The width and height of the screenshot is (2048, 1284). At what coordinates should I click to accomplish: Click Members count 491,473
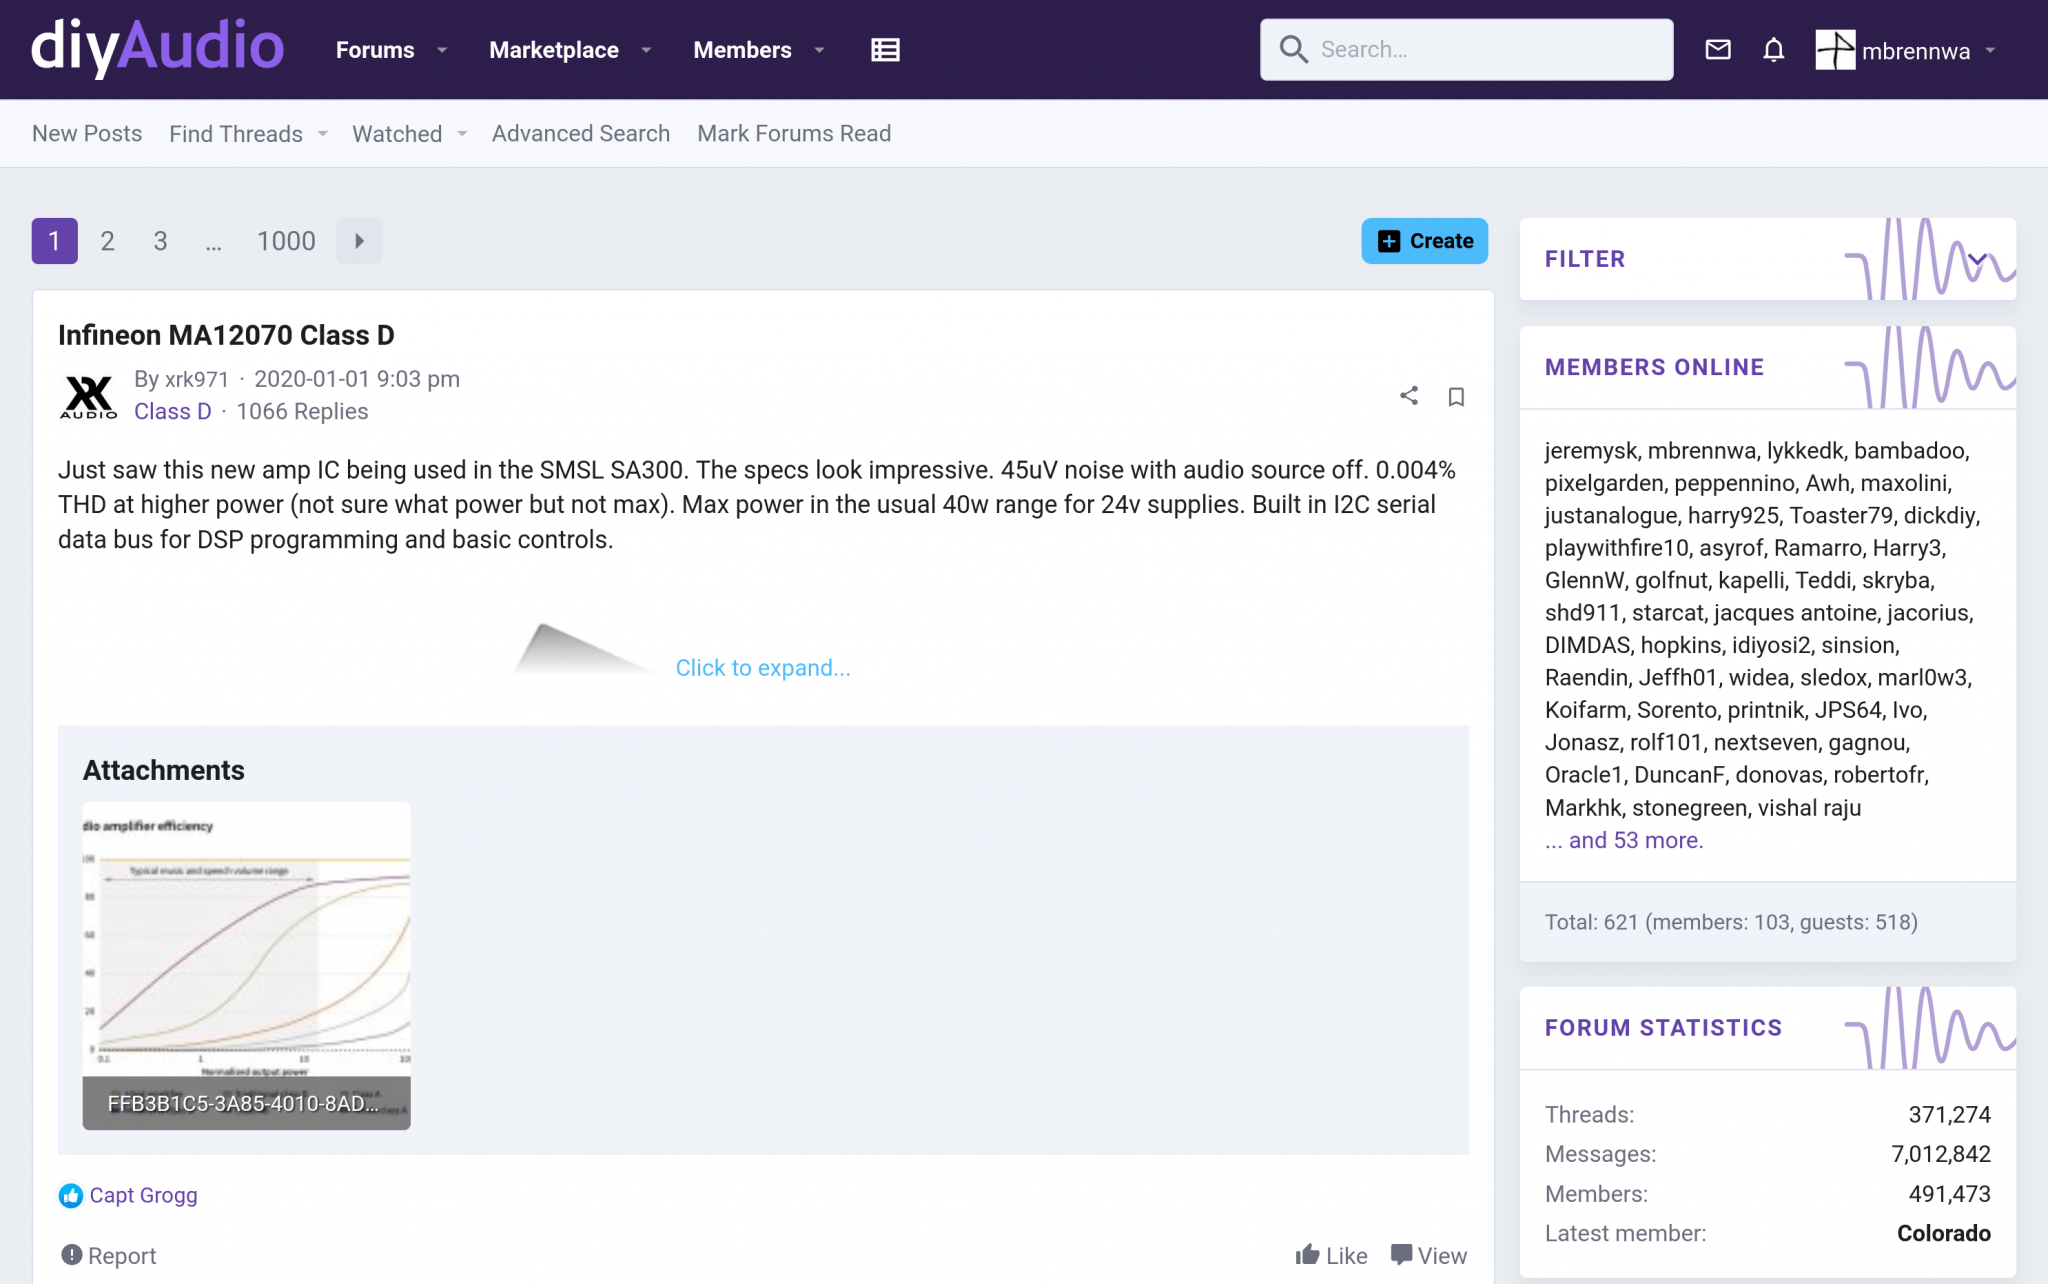[1949, 1194]
